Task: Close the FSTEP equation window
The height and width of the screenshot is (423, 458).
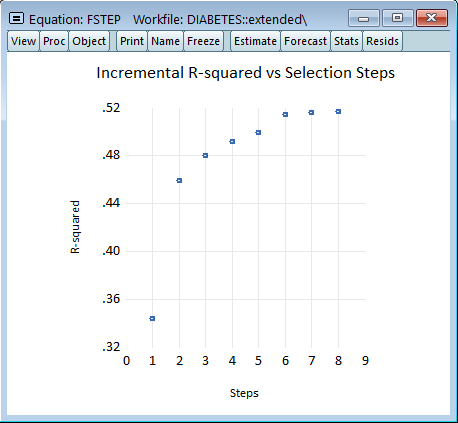Action: (432, 18)
